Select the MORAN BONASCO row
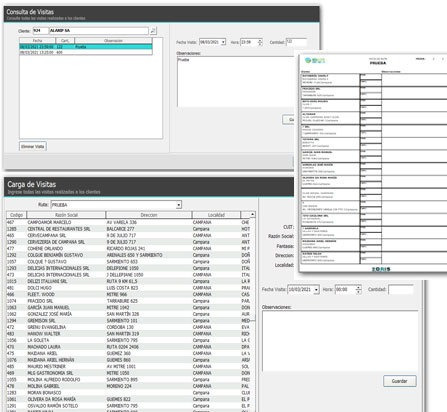The height and width of the screenshot is (412, 447). [128, 393]
